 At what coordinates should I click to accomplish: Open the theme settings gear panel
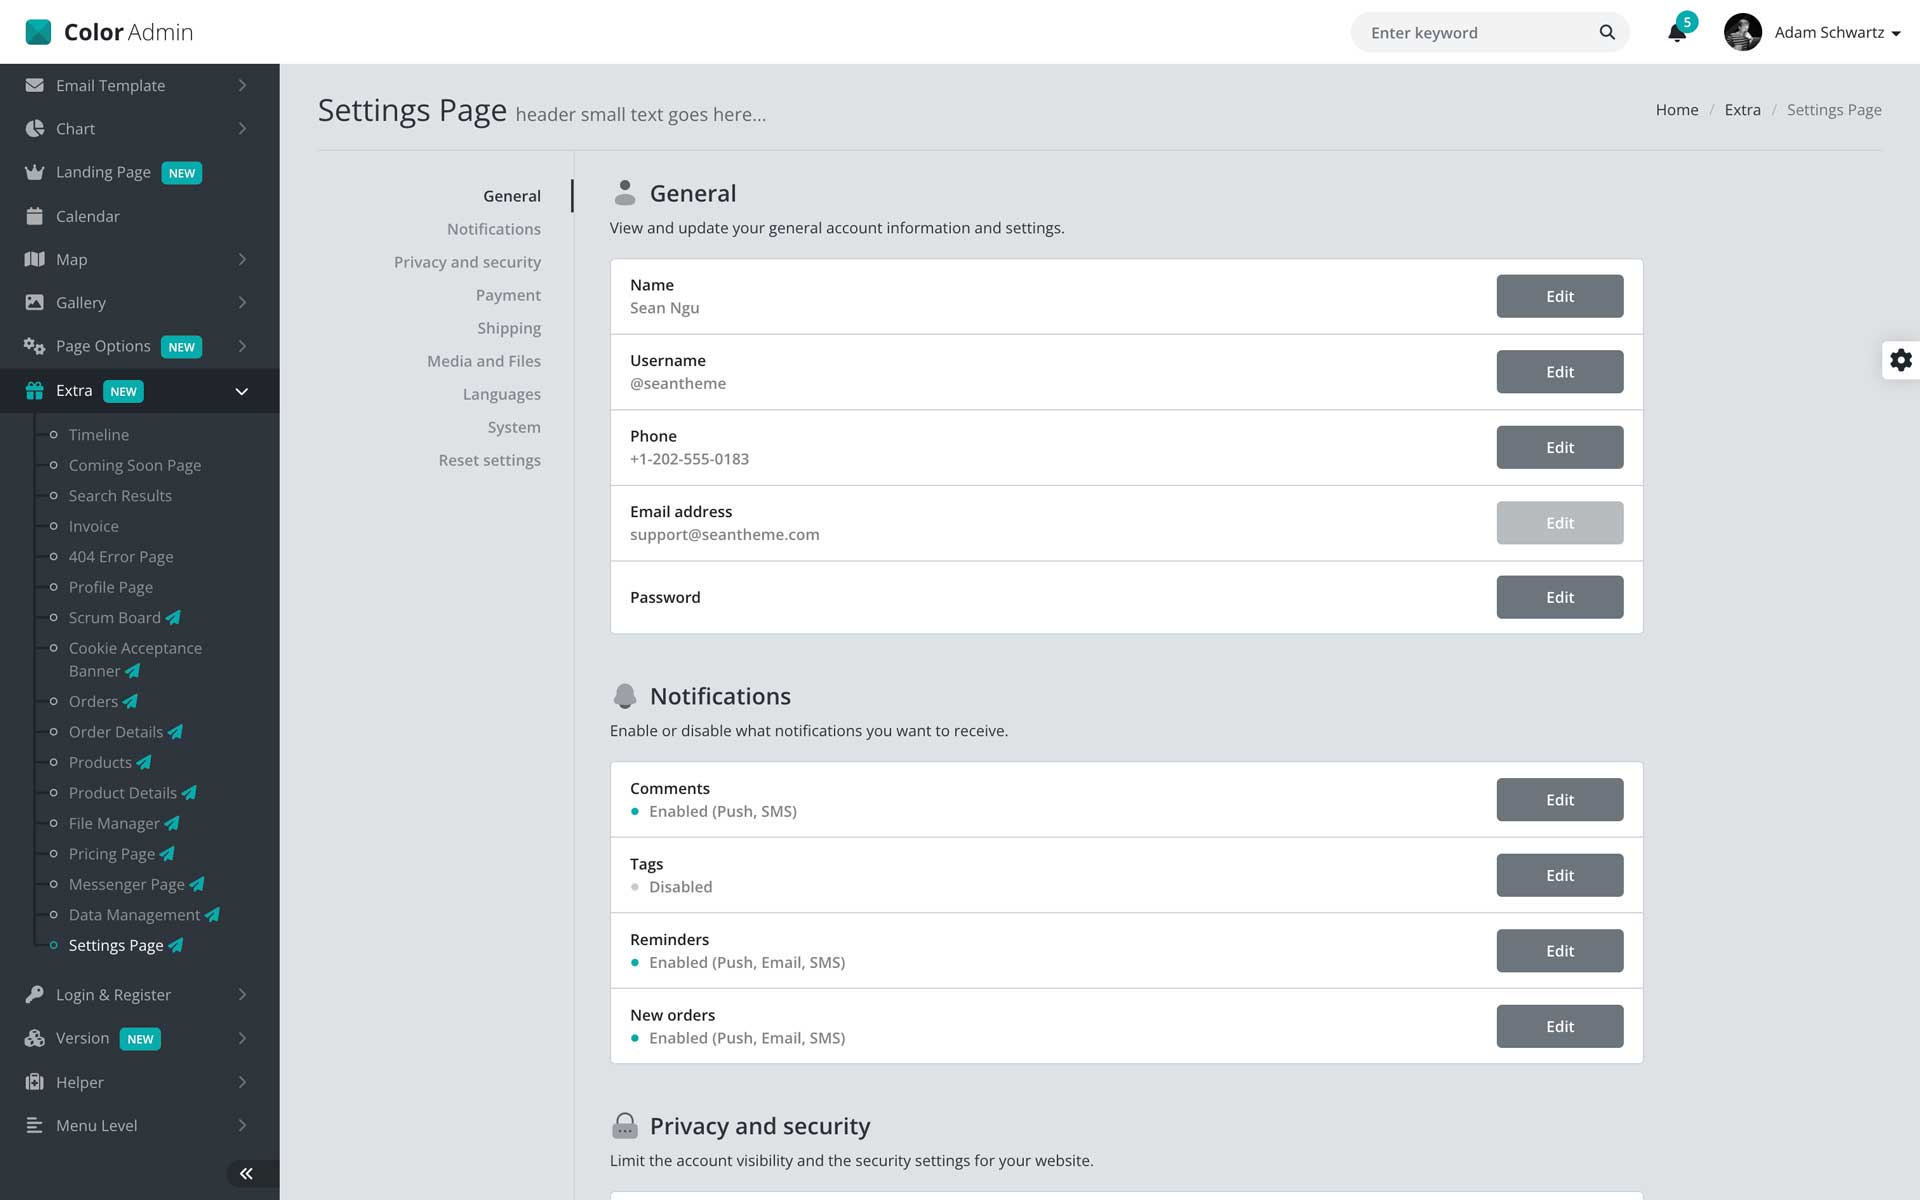pyautogui.click(x=1900, y=360)
